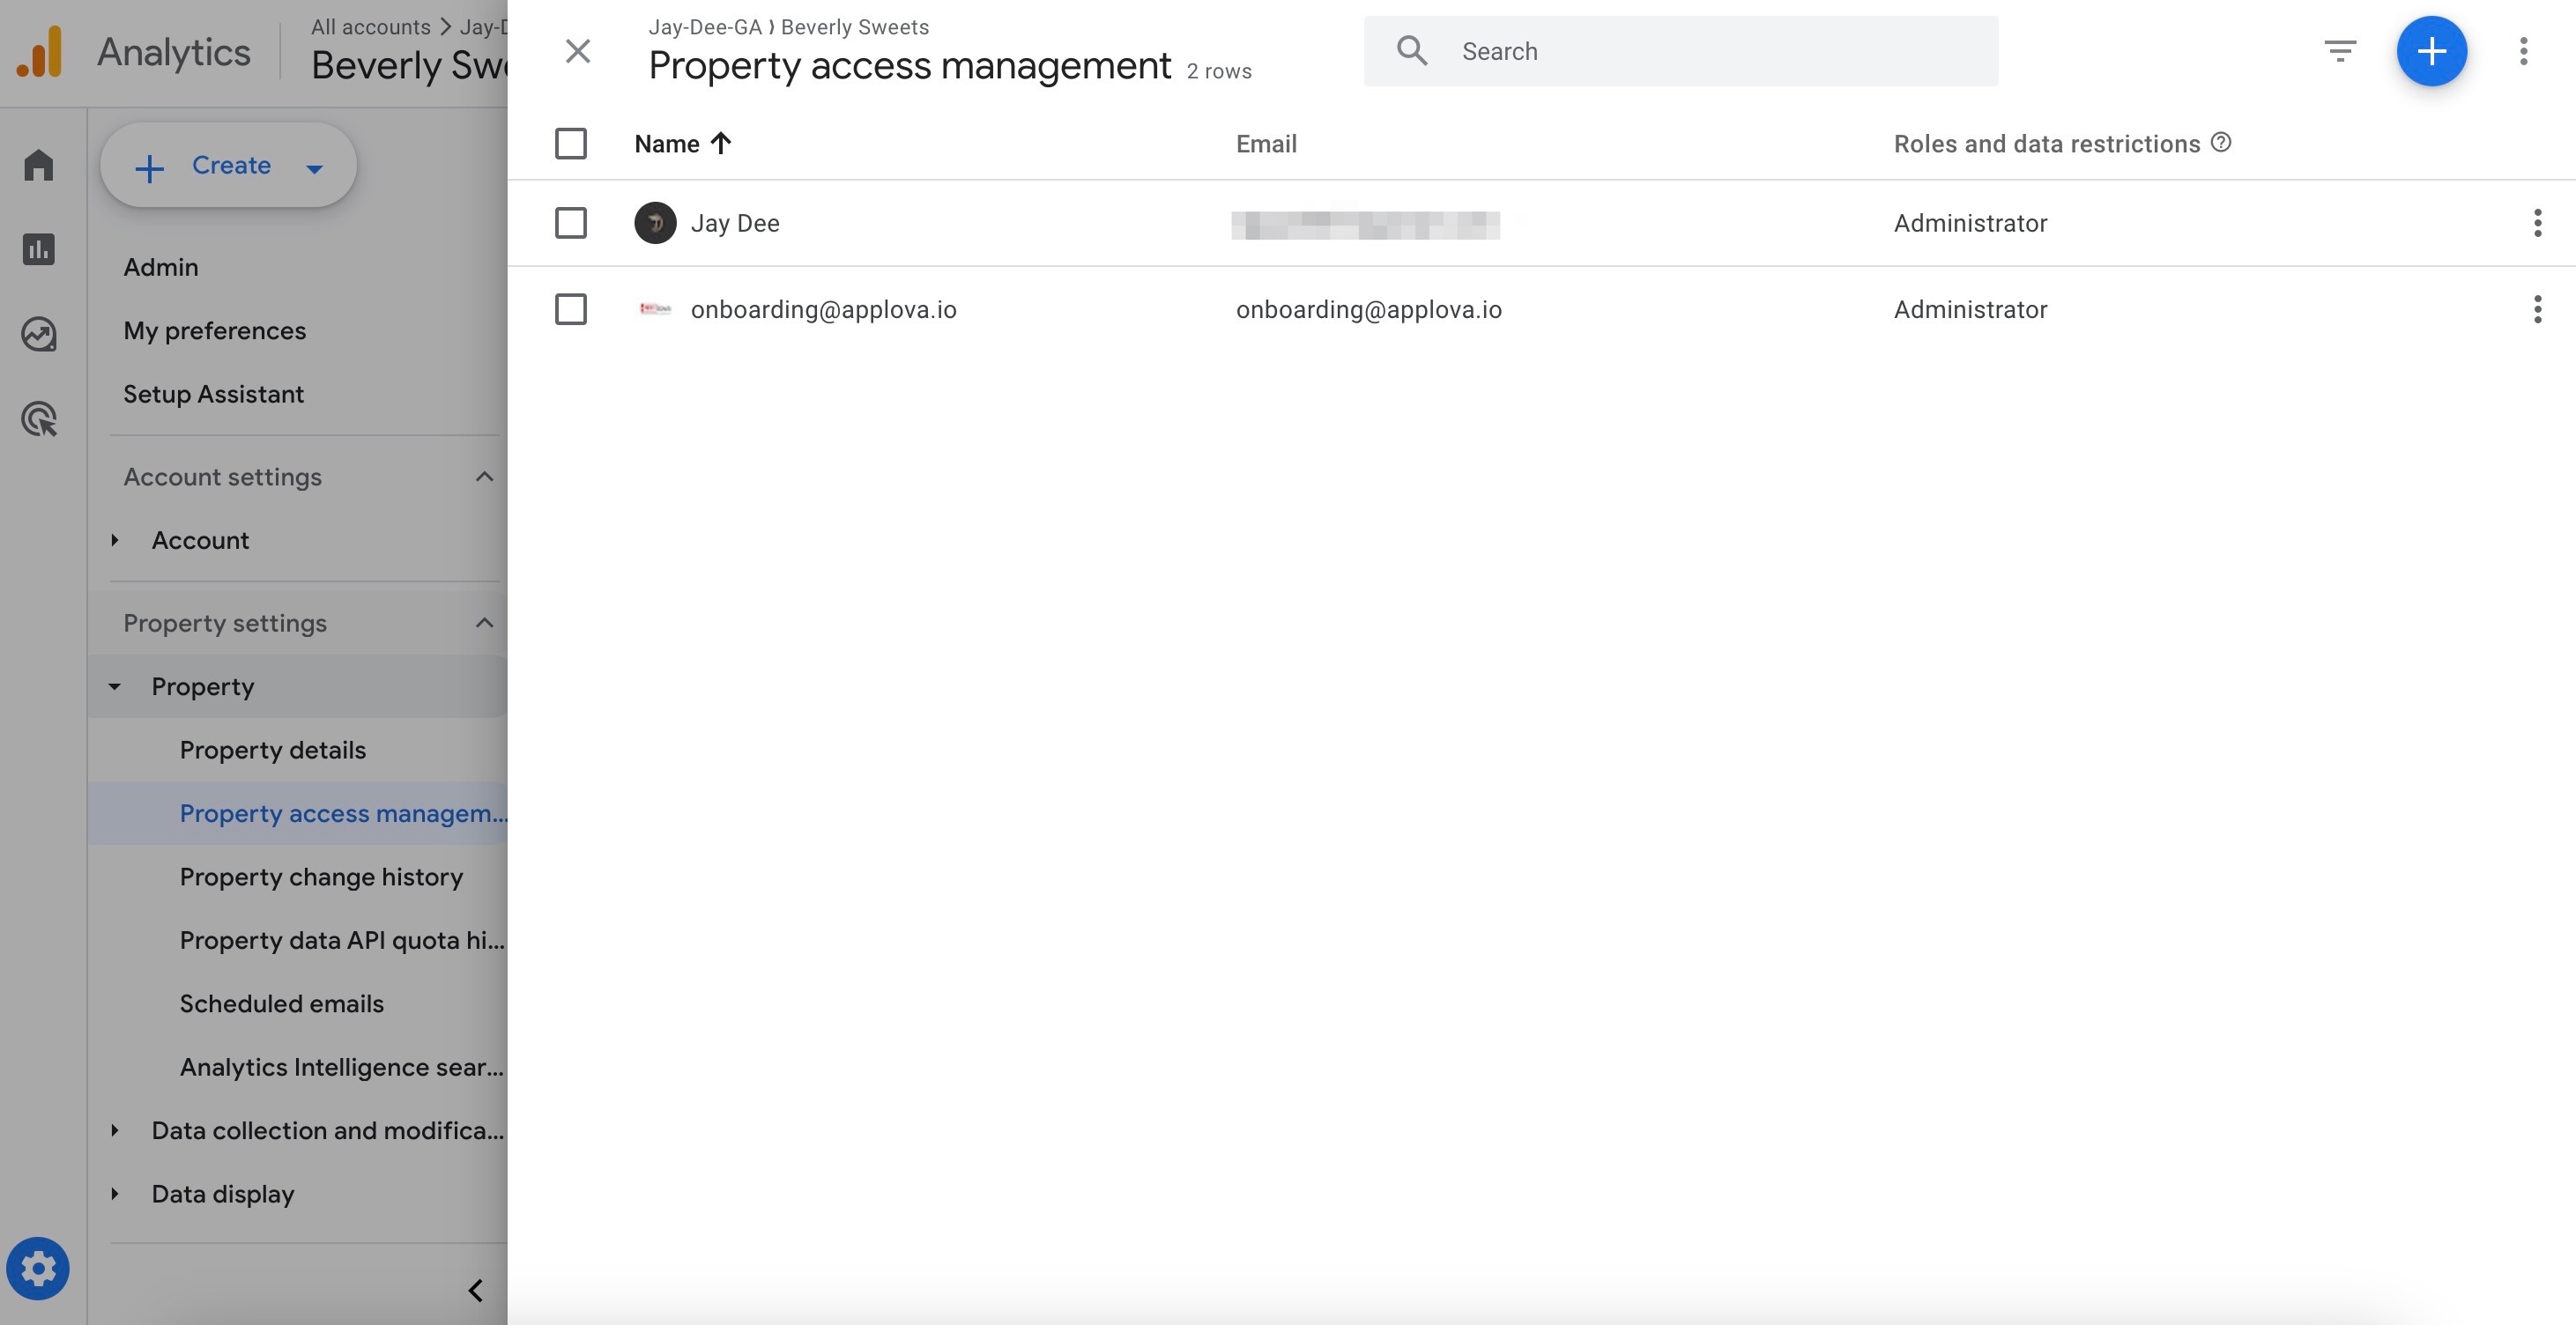Click the roles and restrictions help icon
2576x1325 pixels.
2221,143
